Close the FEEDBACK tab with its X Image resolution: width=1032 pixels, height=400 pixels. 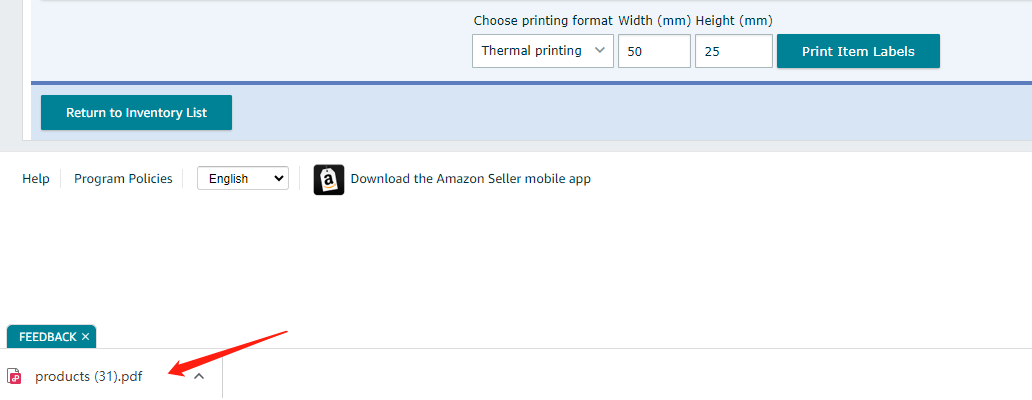pyautogui.click(x=85, y=337)
